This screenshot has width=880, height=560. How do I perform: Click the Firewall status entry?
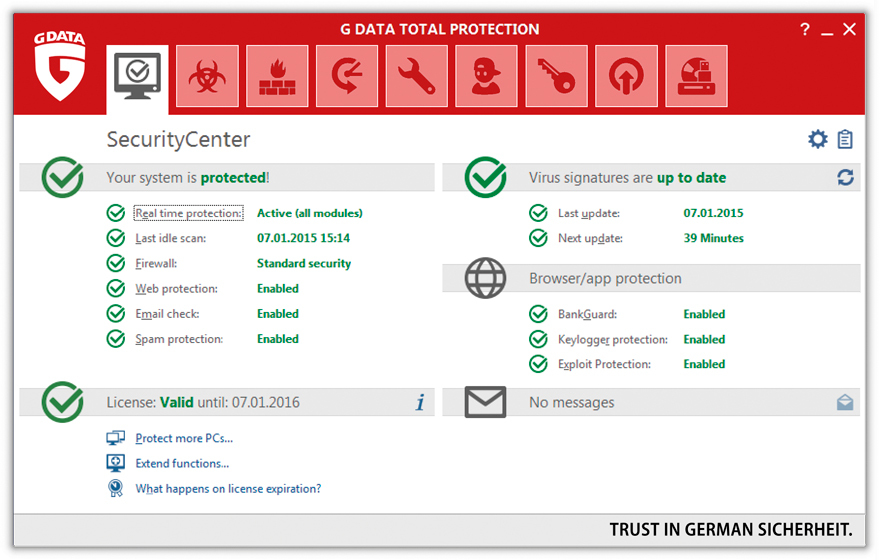click(x=157, y=264)
